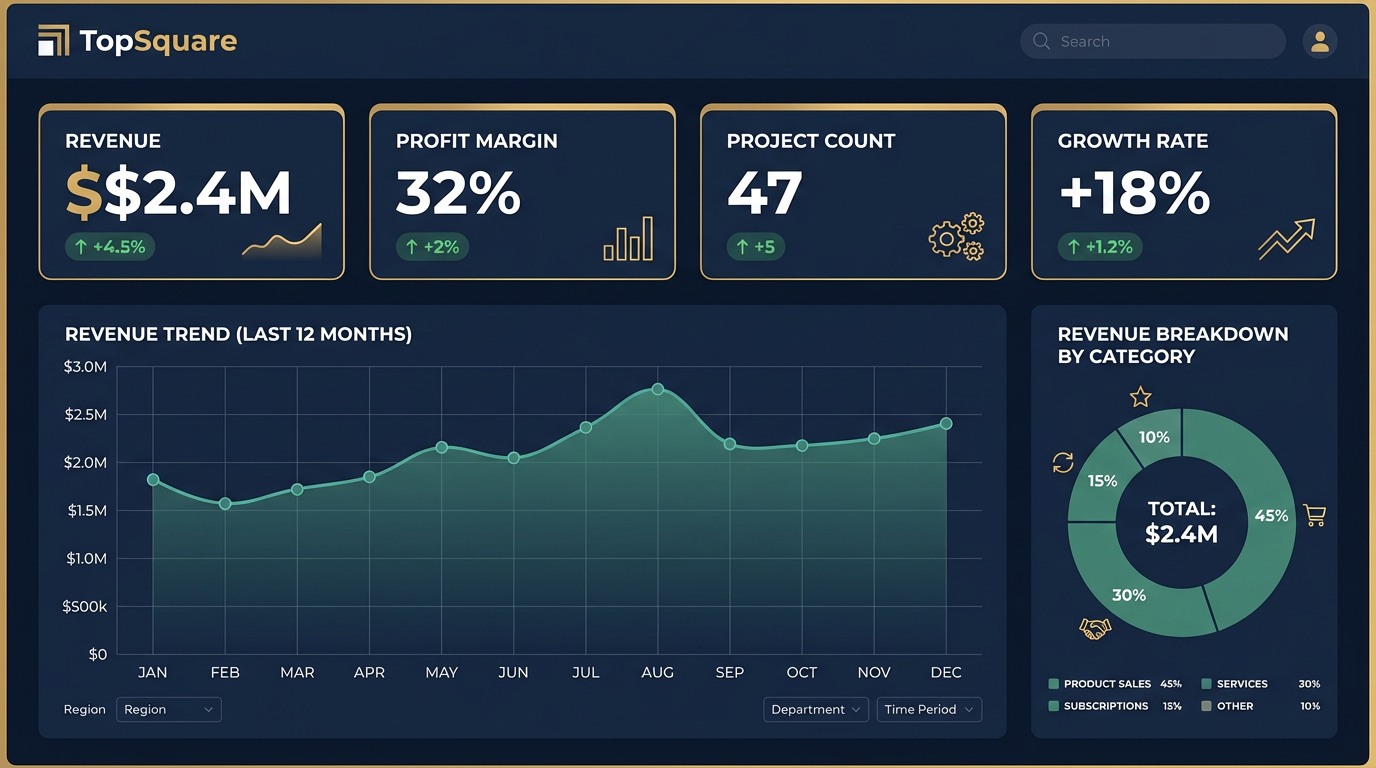Select the Growth Rate KPI card
The width and height of the screenshot is (1376, 768).
tap(1184, 190)
